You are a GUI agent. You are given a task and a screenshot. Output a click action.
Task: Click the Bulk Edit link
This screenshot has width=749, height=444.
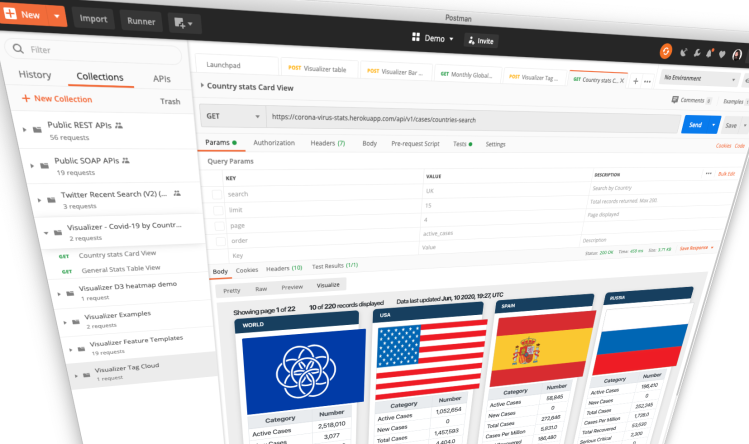727,174
